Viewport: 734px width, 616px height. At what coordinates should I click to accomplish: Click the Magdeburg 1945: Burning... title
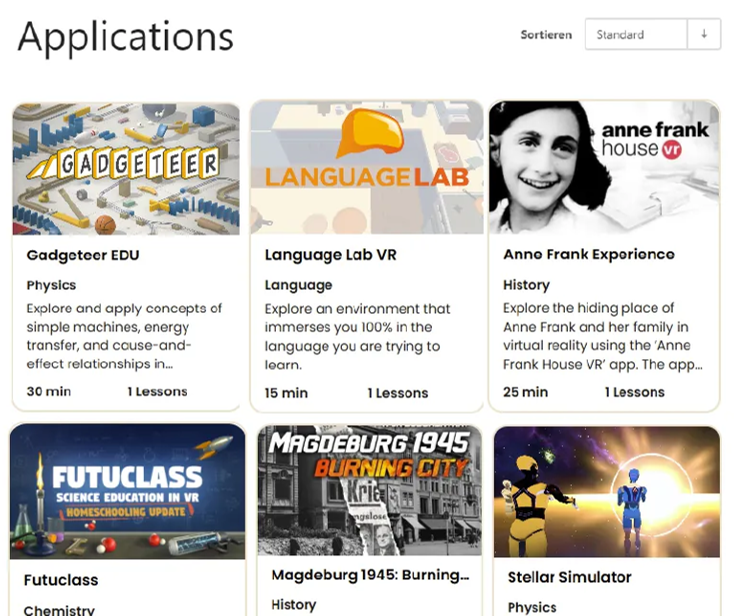click(x=370, y=575)
